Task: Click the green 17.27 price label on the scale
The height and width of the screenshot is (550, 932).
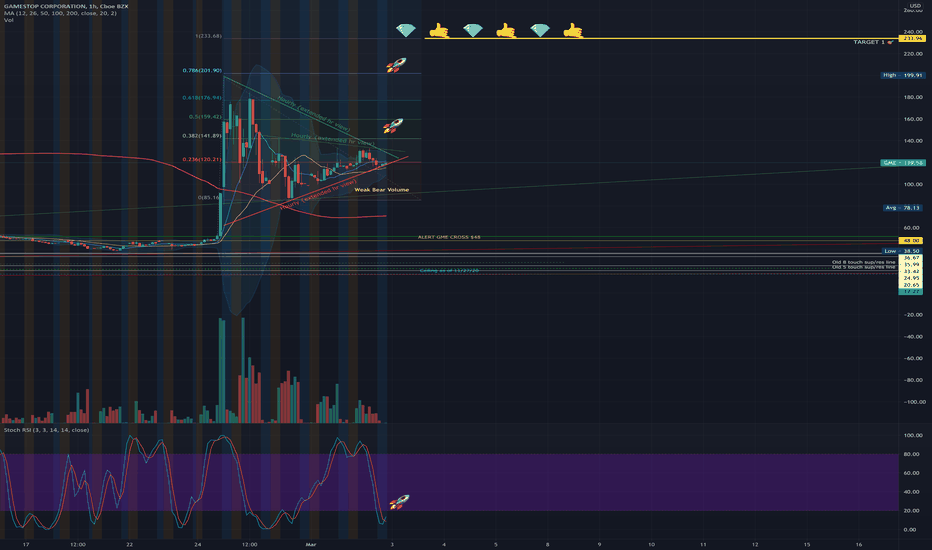Action: click(911, 291)
